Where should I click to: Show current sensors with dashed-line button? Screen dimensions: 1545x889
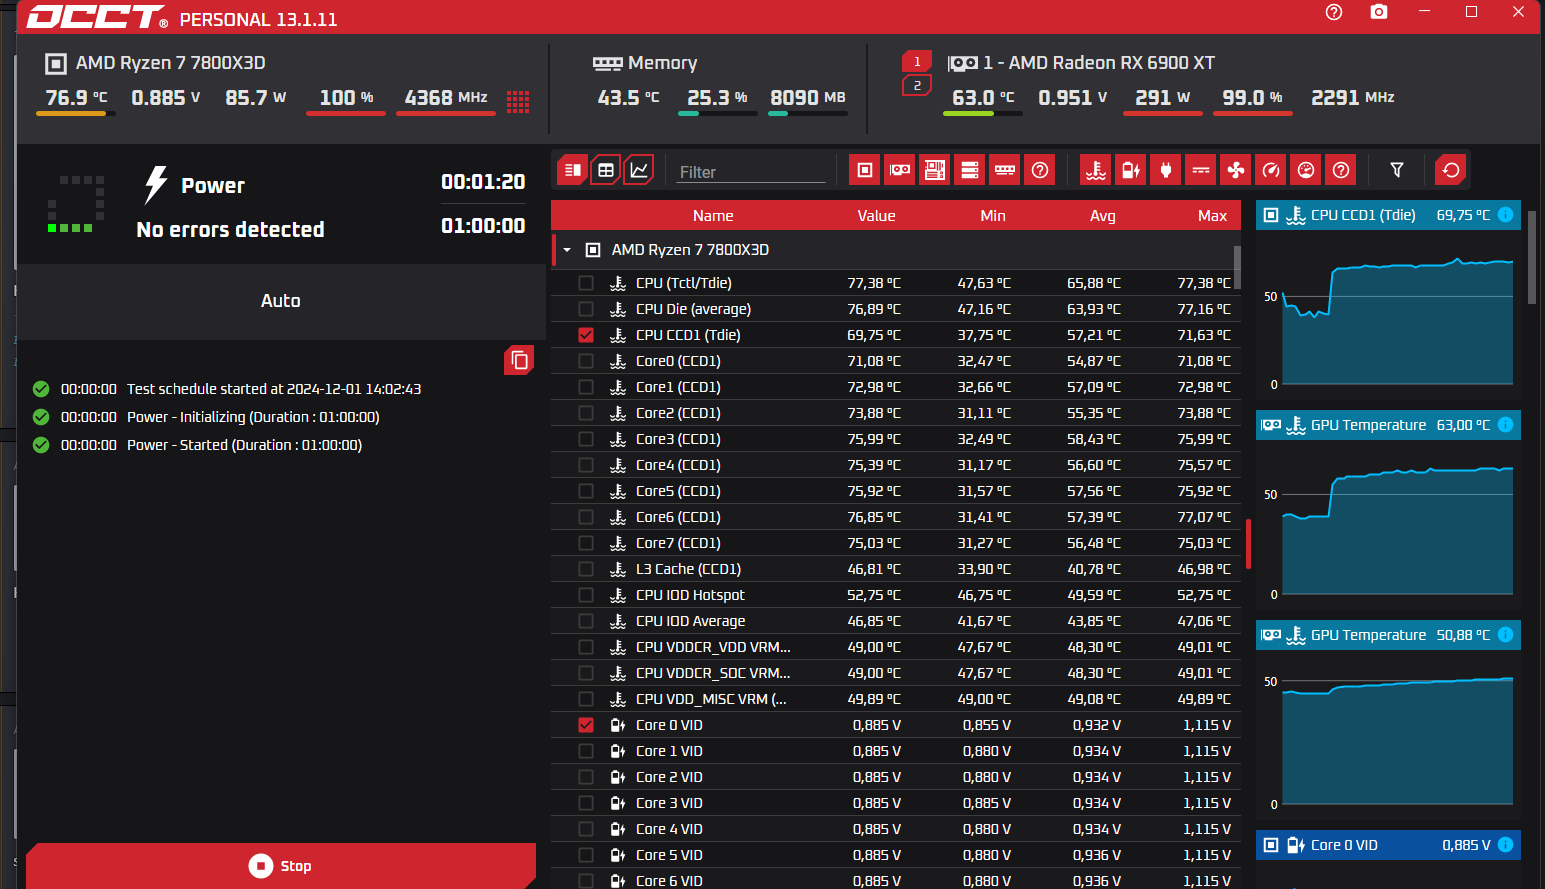point(1201,170)
